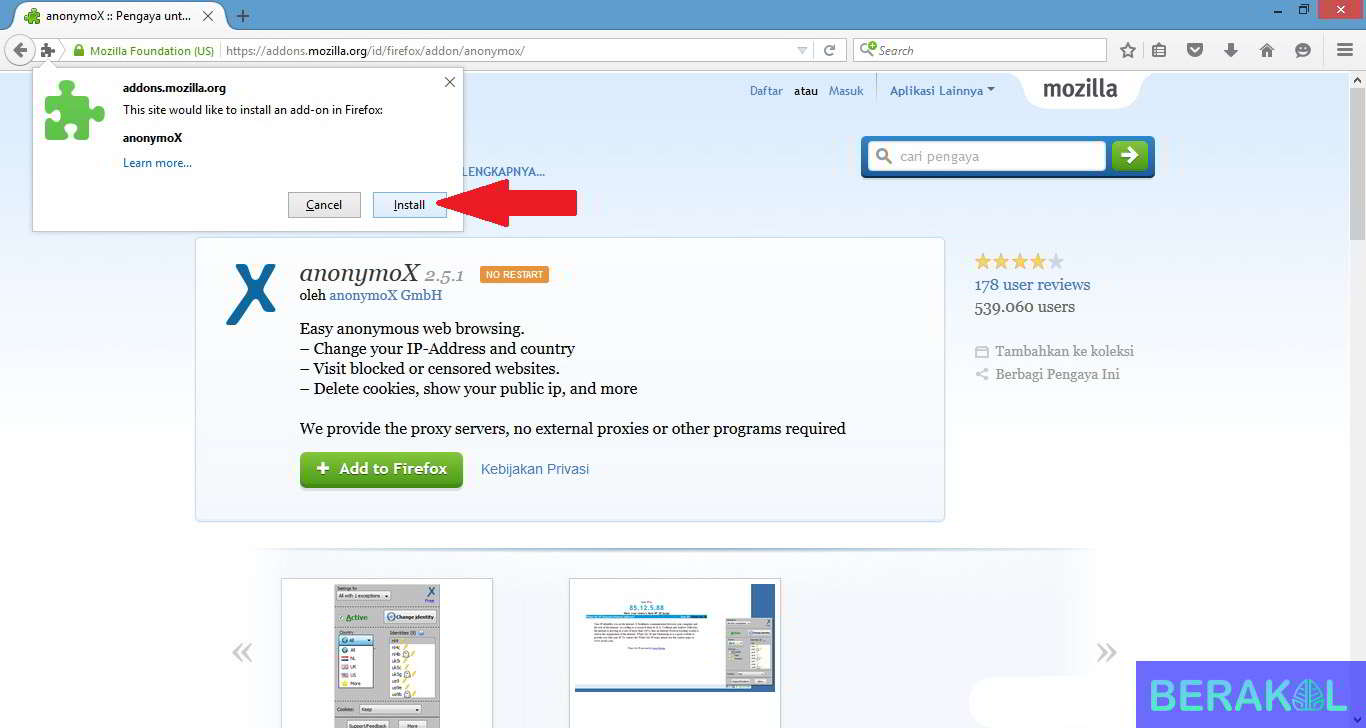Reload the current page
1366x728 pixels.
[829, 51]
